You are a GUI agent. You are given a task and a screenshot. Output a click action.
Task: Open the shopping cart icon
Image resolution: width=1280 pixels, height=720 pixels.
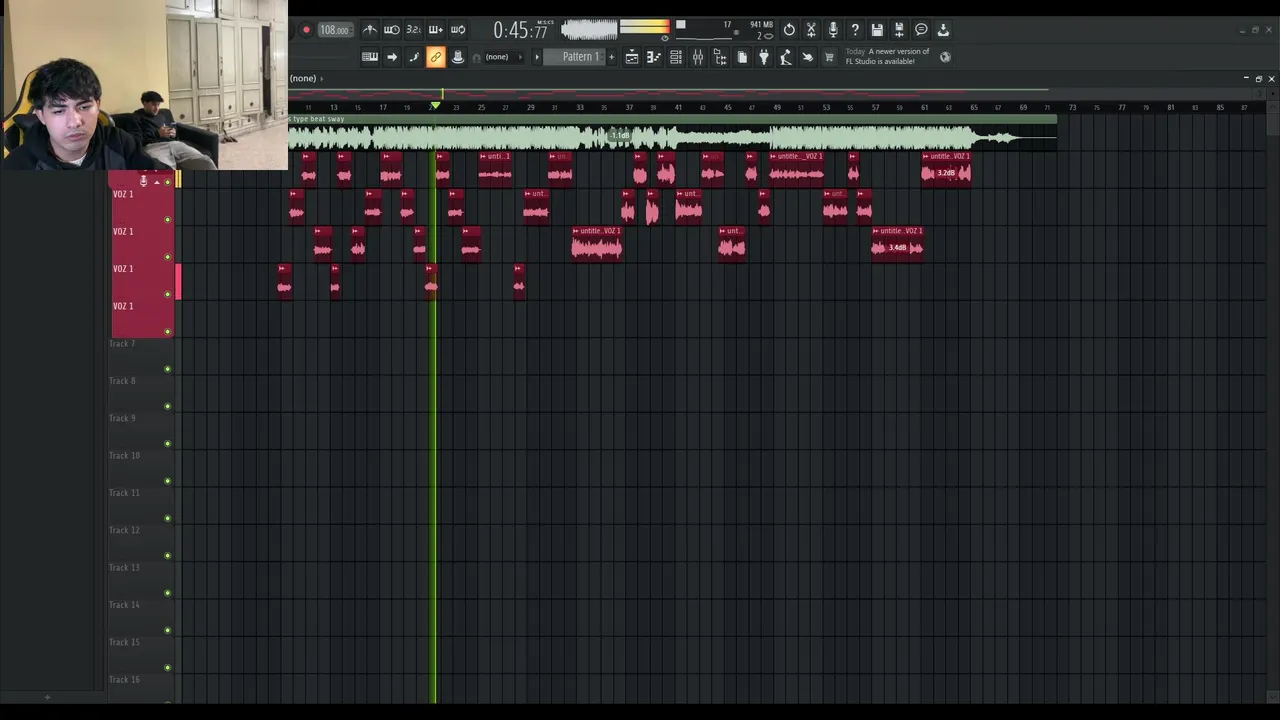pyautogui.click(x=829, y=57)
